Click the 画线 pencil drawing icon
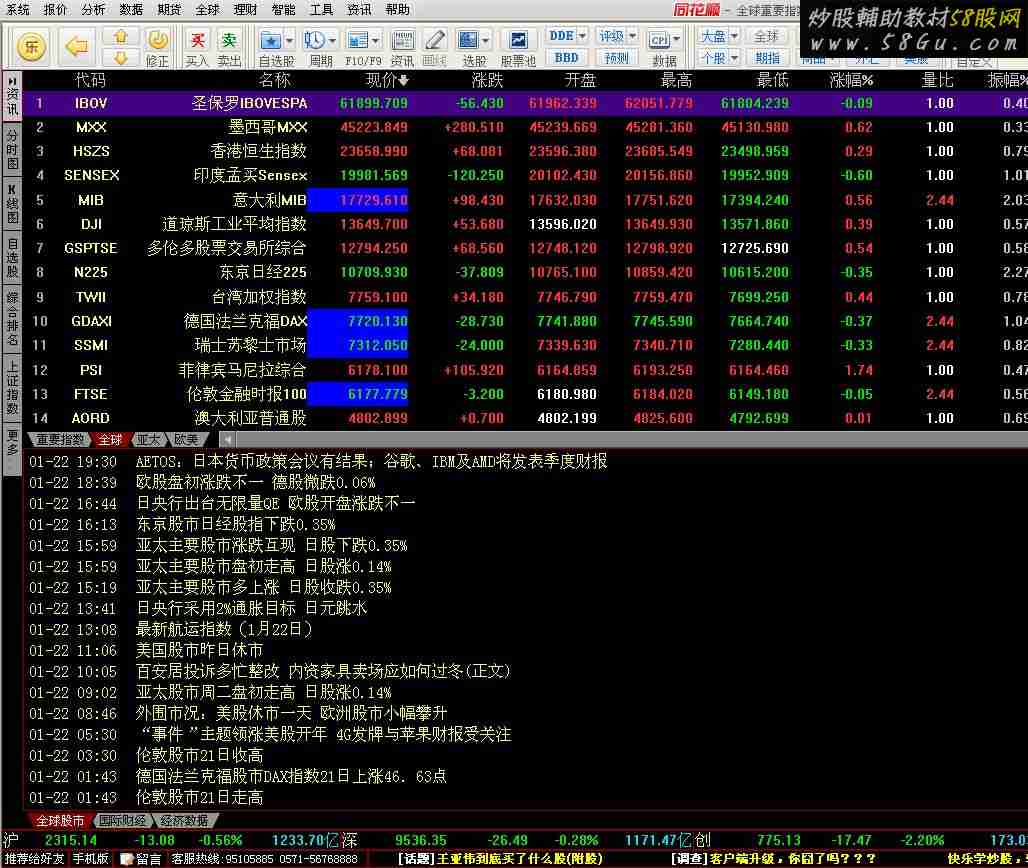Viewport: 1028px width, 868px height. (435, 47)
